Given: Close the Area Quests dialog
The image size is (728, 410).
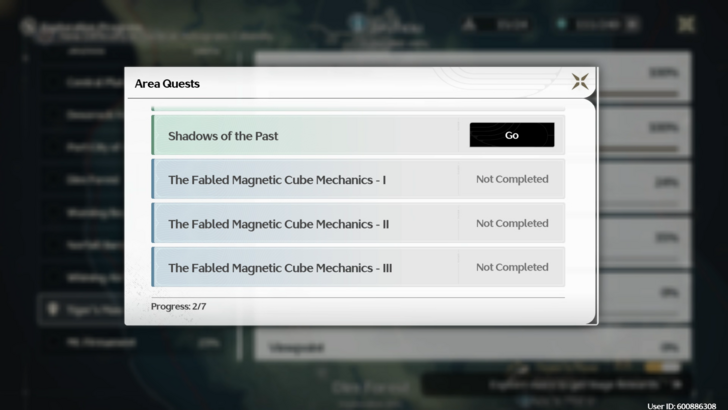Looking at the screenshot, I should [x=579, y=82].
